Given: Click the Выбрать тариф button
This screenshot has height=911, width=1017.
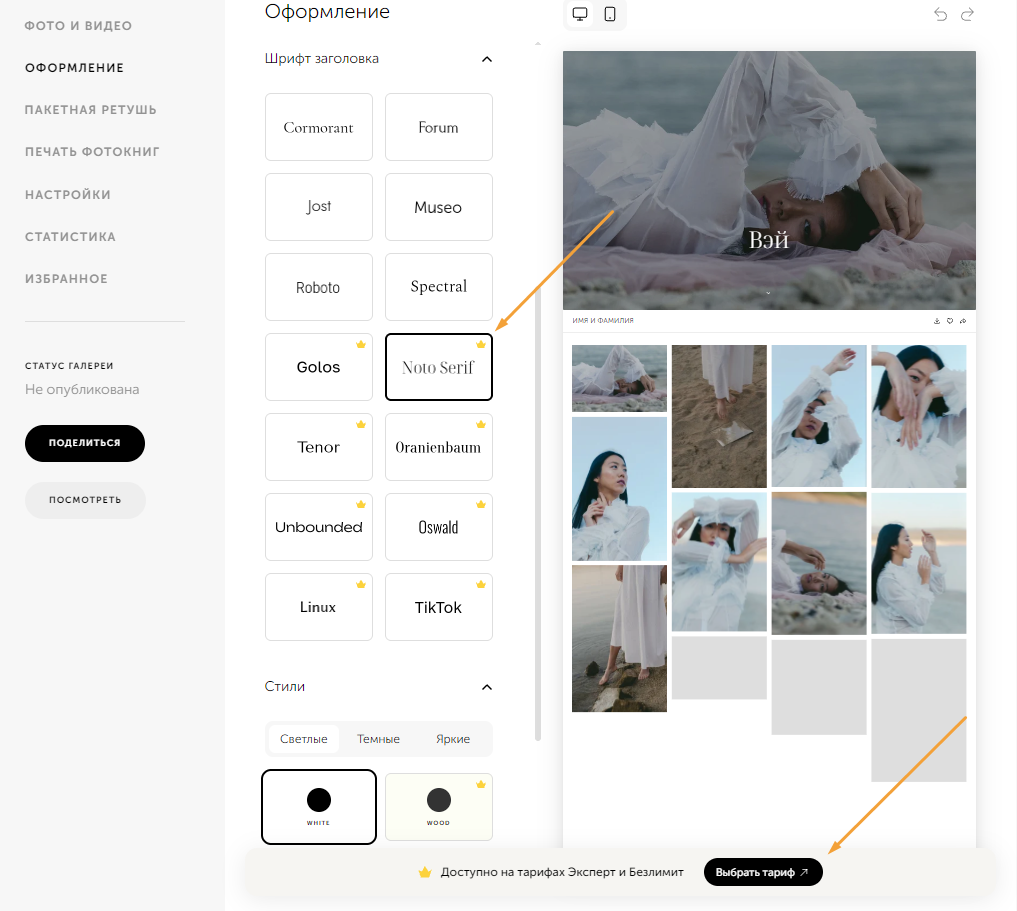Looking at the screenshot, I should [763, 872].
